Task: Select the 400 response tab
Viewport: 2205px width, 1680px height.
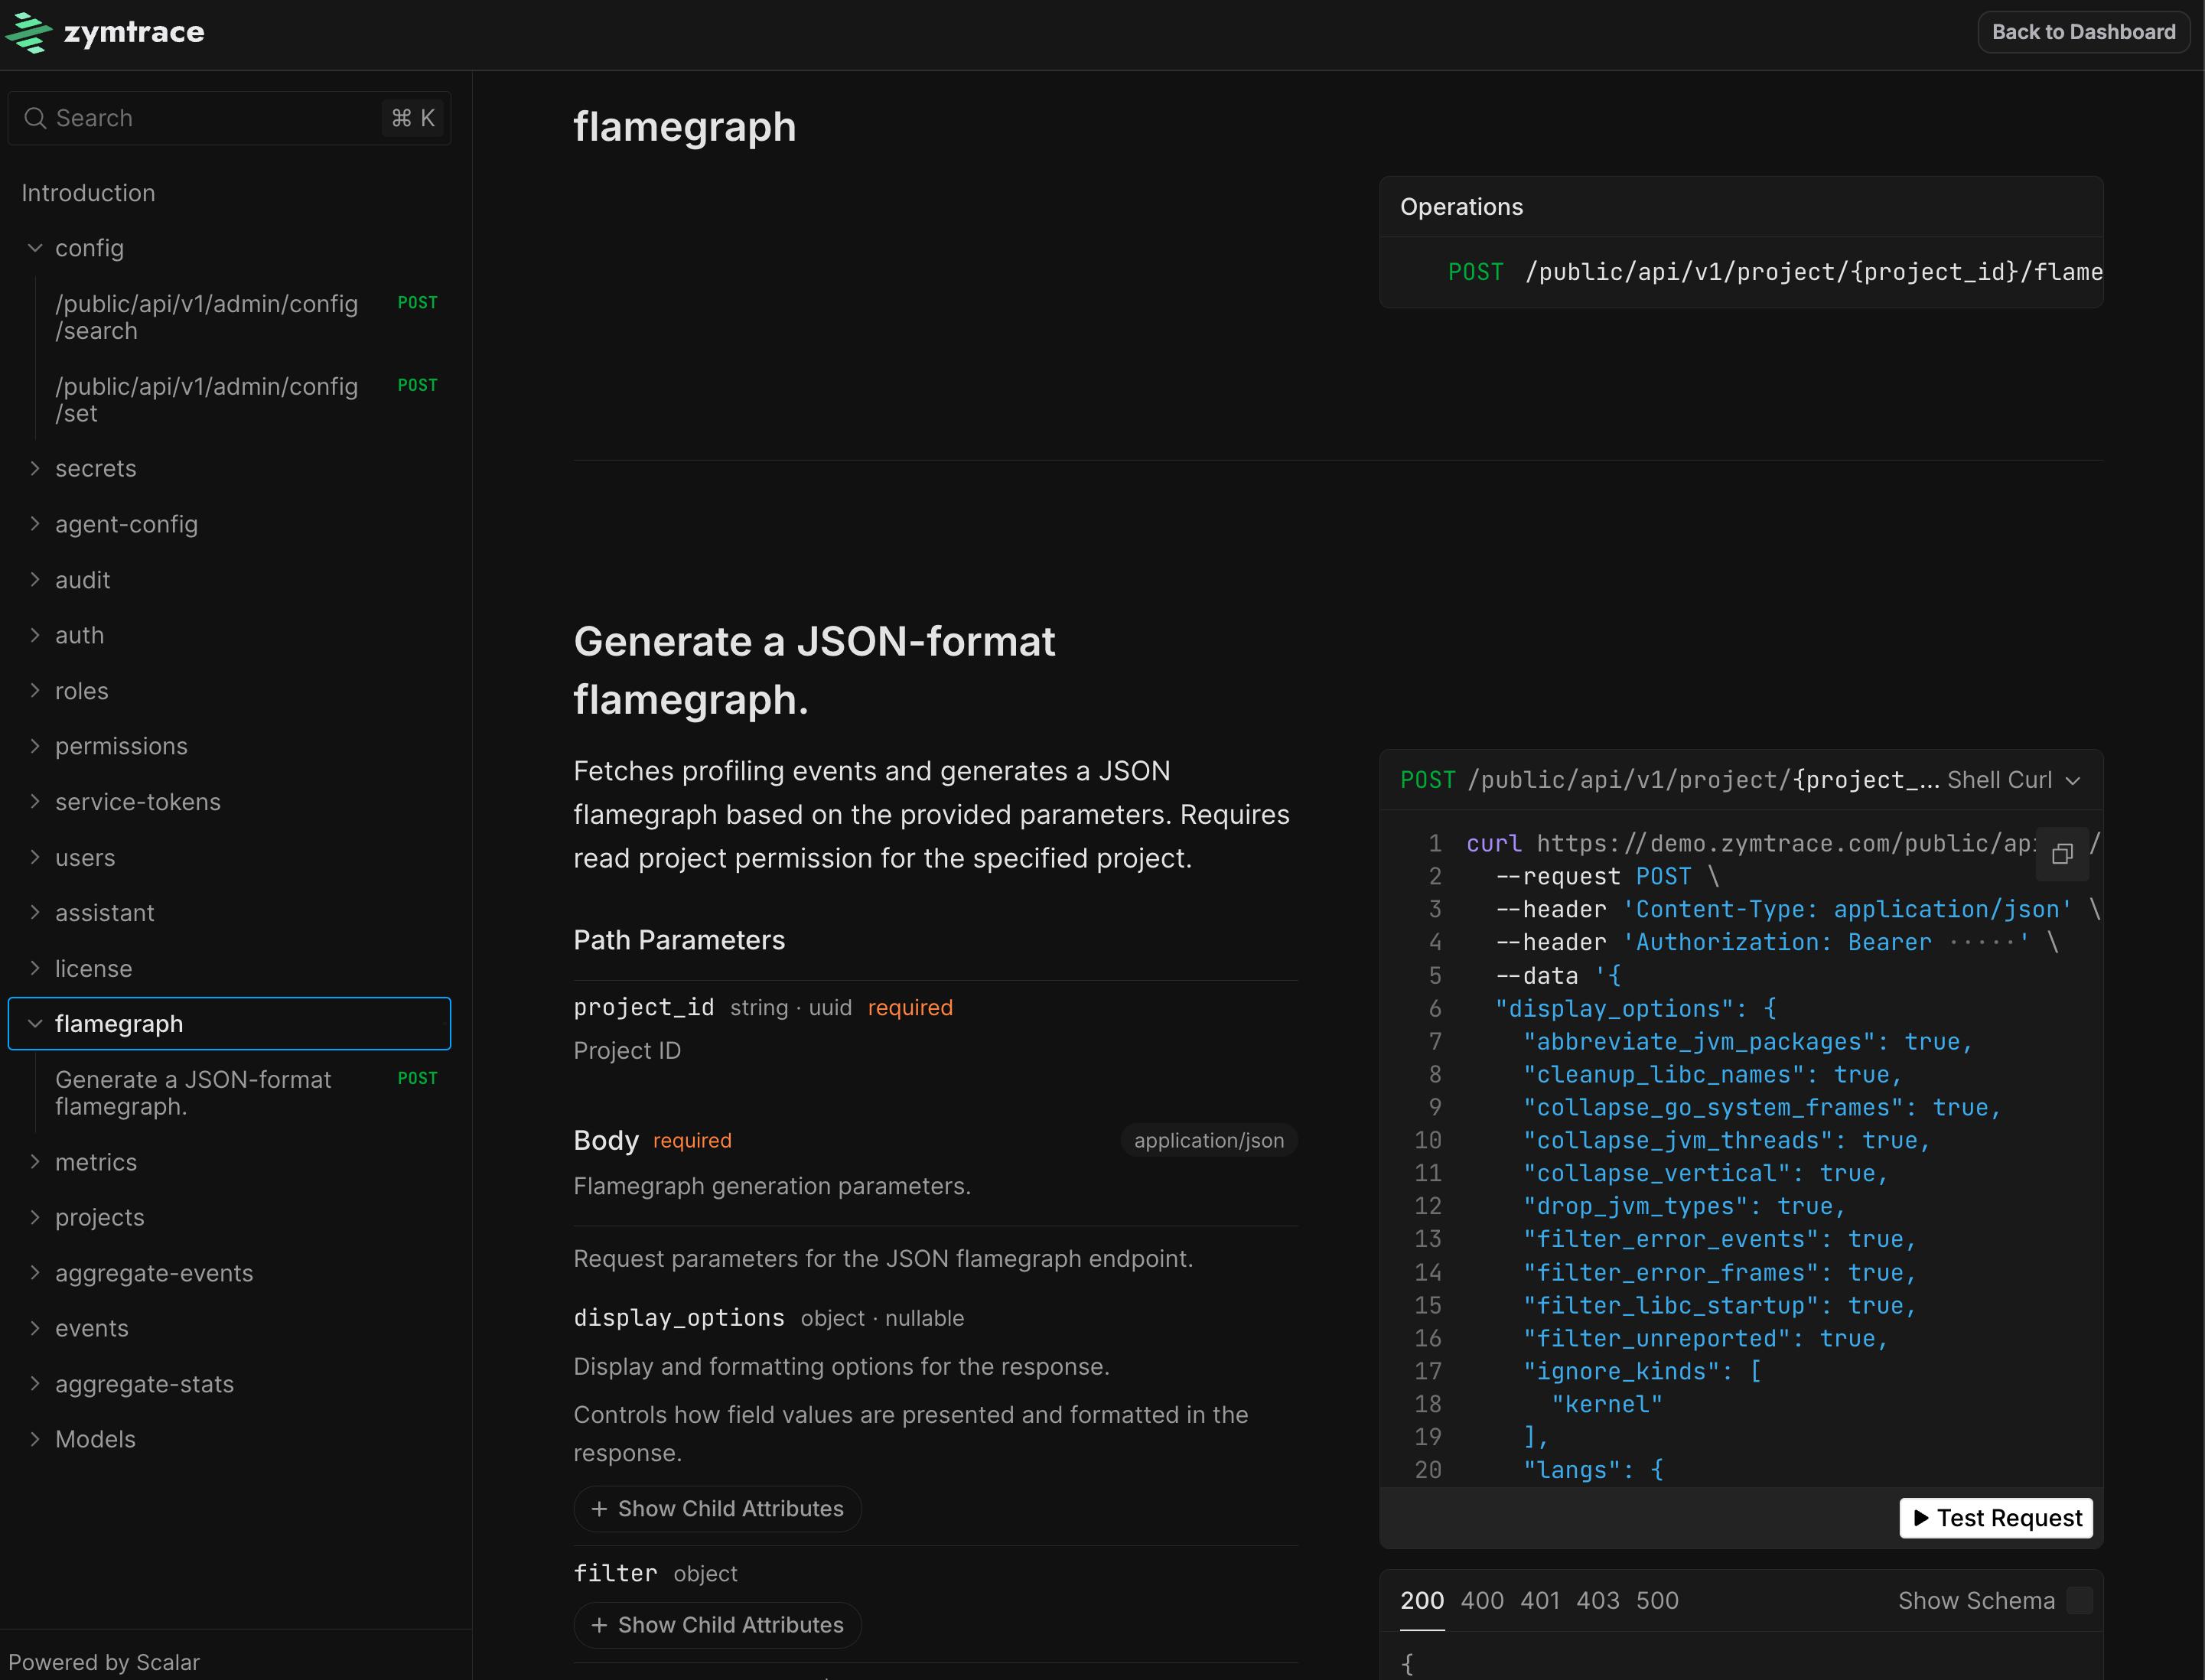Action: pyautogui.click(x=1482, y=1600)
